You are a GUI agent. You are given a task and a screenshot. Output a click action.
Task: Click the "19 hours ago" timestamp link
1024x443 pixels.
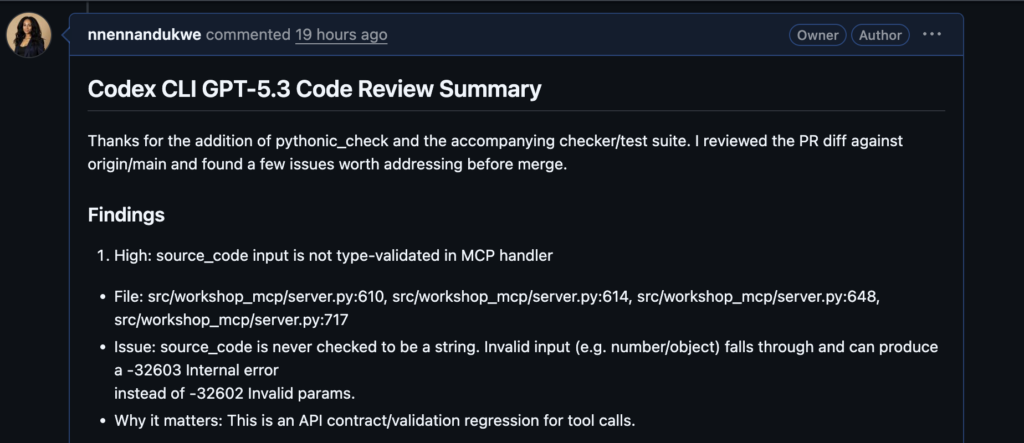click(x=341, y=35)
